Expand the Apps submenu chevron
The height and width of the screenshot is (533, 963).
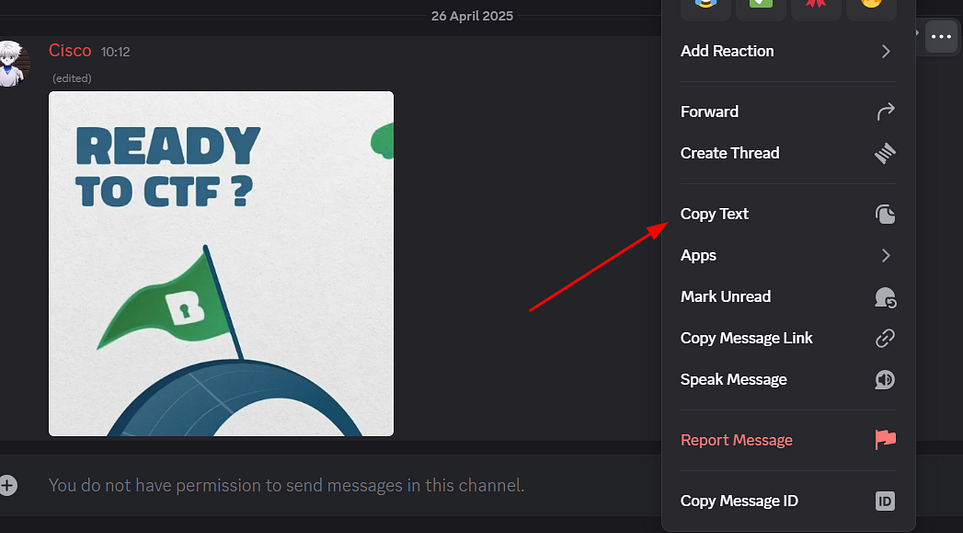886,255
